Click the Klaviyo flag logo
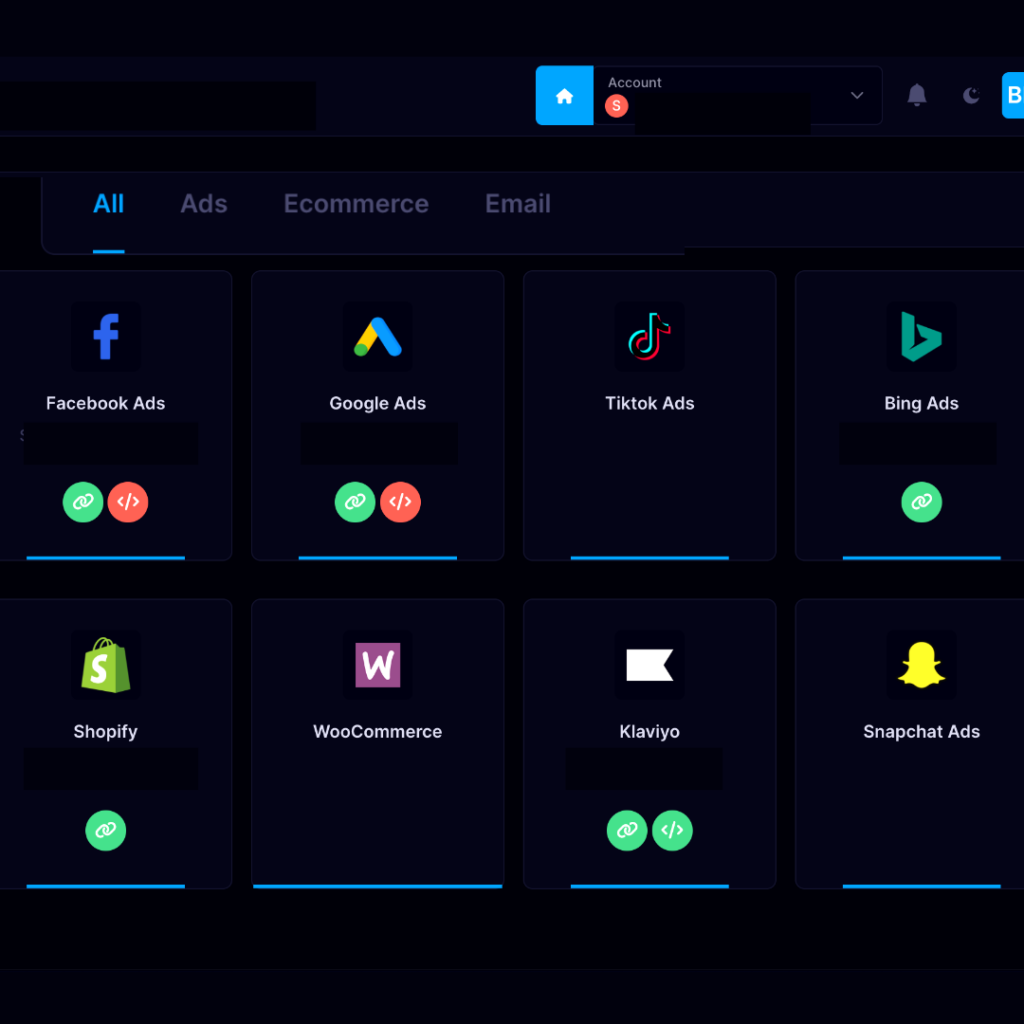Screen dimensions: 1024x1024 coord(649,665)
